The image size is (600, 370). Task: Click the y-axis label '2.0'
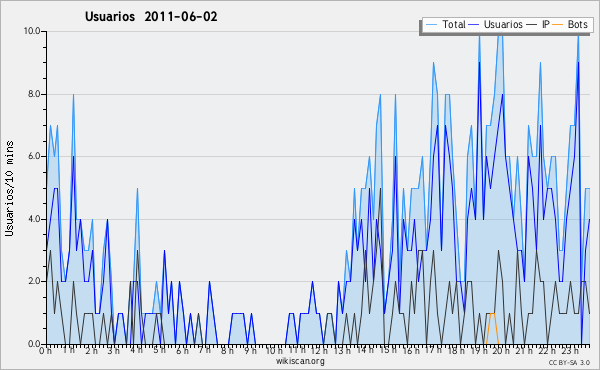[x=34, y=281]
